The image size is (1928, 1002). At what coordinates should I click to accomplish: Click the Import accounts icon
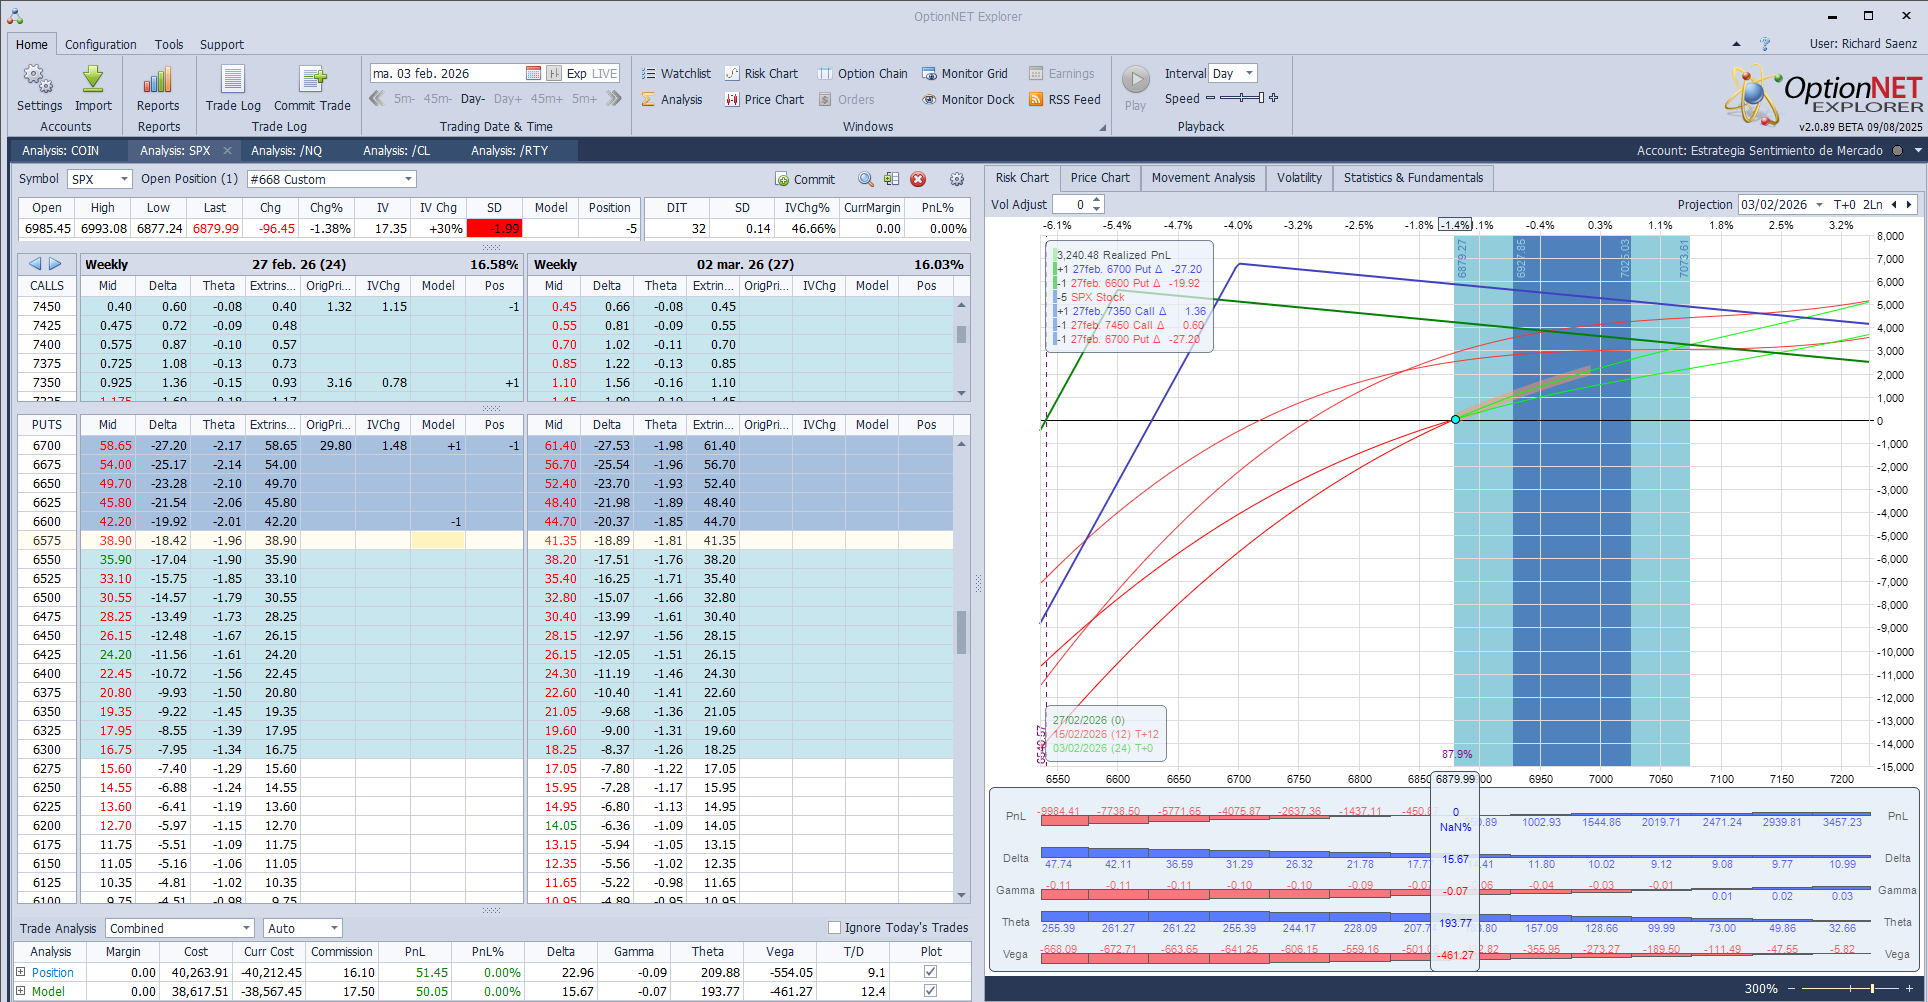coord(93,89)
